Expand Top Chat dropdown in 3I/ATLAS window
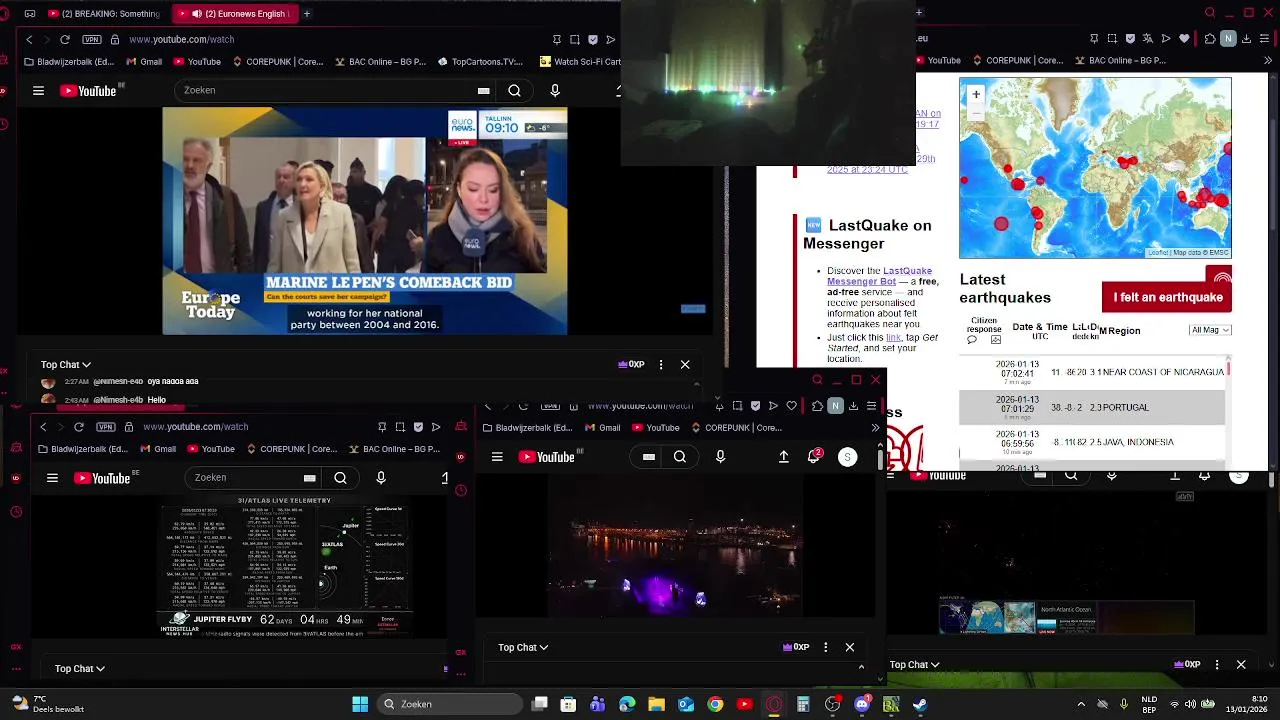 (80, 668)
